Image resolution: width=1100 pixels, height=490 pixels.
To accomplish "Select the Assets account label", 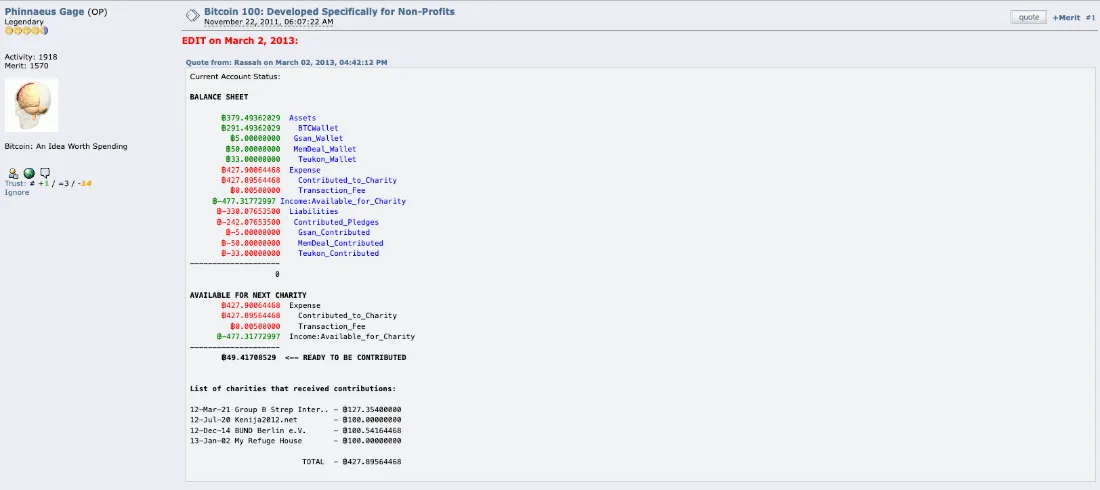I will click(x=302, y=118).
